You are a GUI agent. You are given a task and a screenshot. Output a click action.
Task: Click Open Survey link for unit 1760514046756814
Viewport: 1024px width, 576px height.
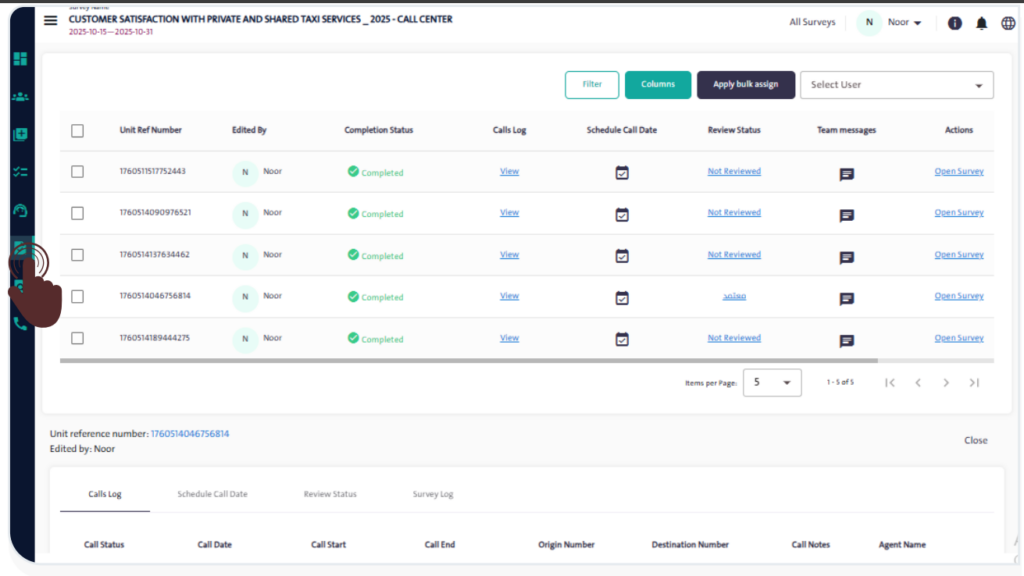[958, 296]
